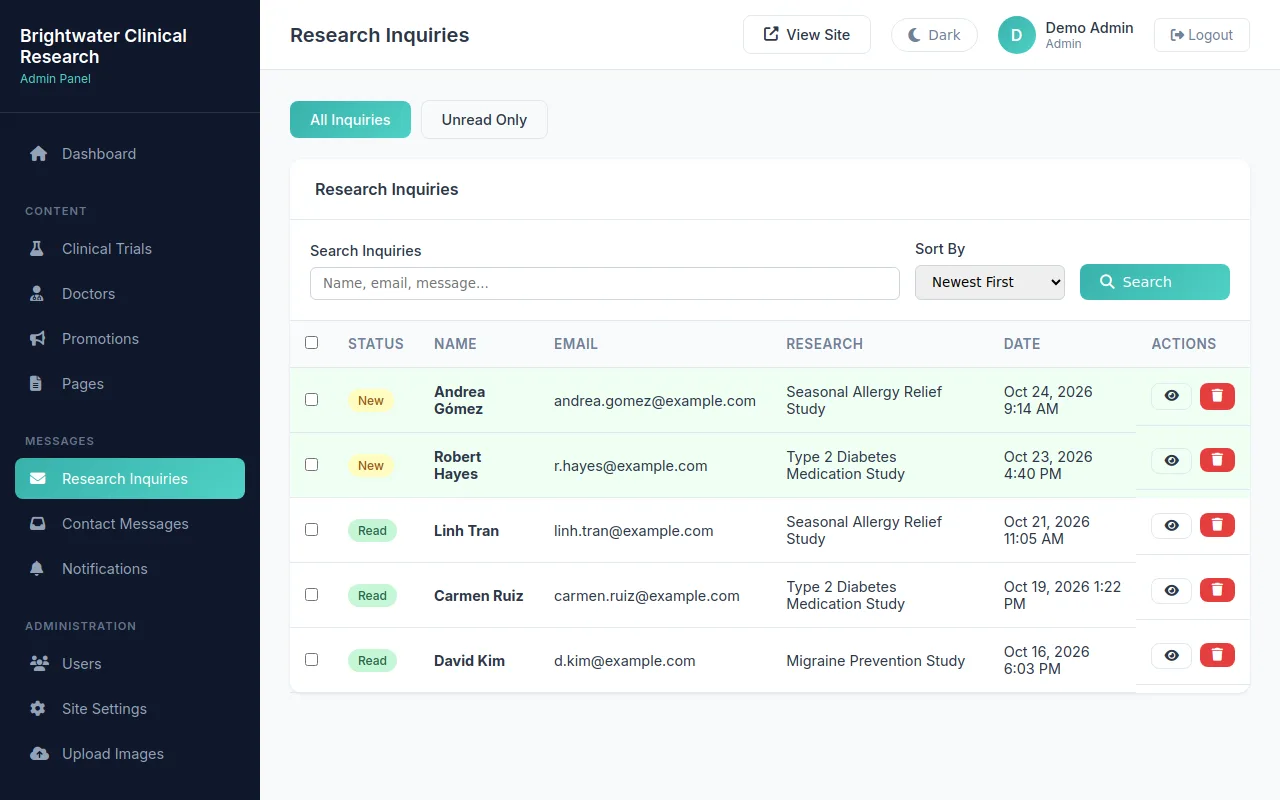Click the Site Settings gear icon
1280x800 pixels.
38,709
